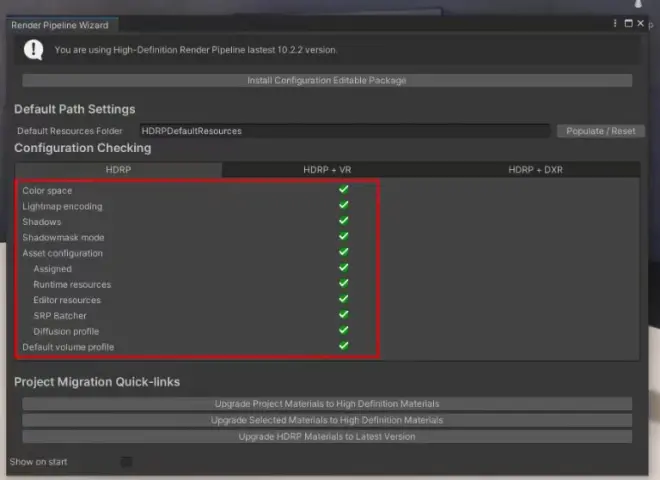
Task: Select the Asset configuration row label
Action: point(62,253)
